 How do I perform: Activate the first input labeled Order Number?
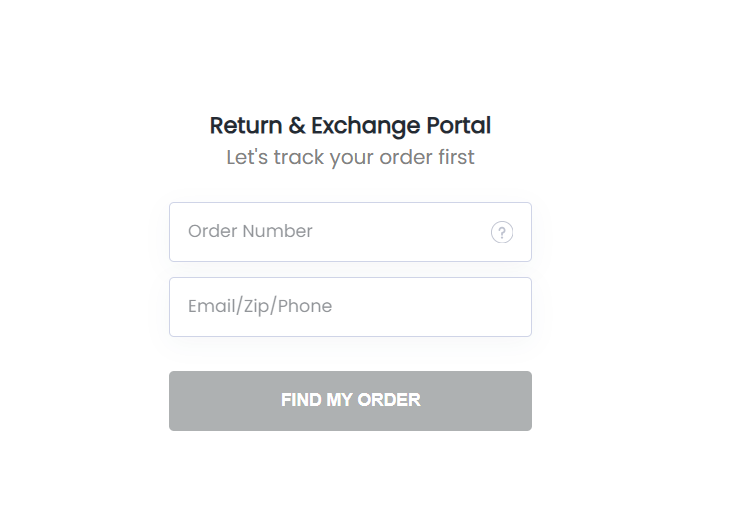[x=330, y=232]
